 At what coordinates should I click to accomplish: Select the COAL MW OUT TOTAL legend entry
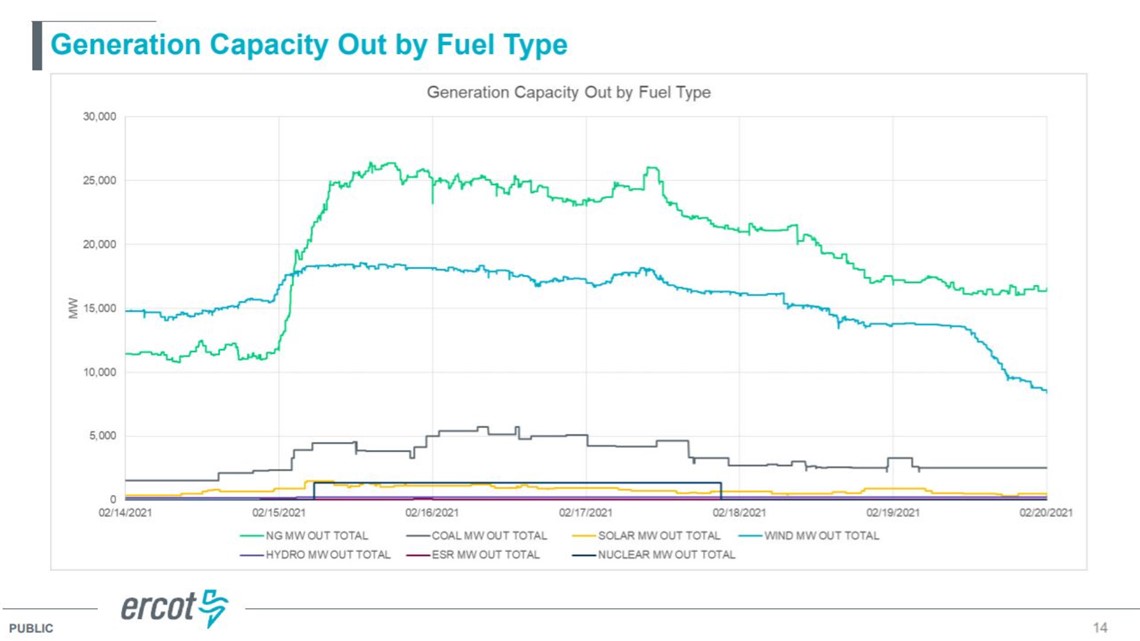click(x=477, y=536)
